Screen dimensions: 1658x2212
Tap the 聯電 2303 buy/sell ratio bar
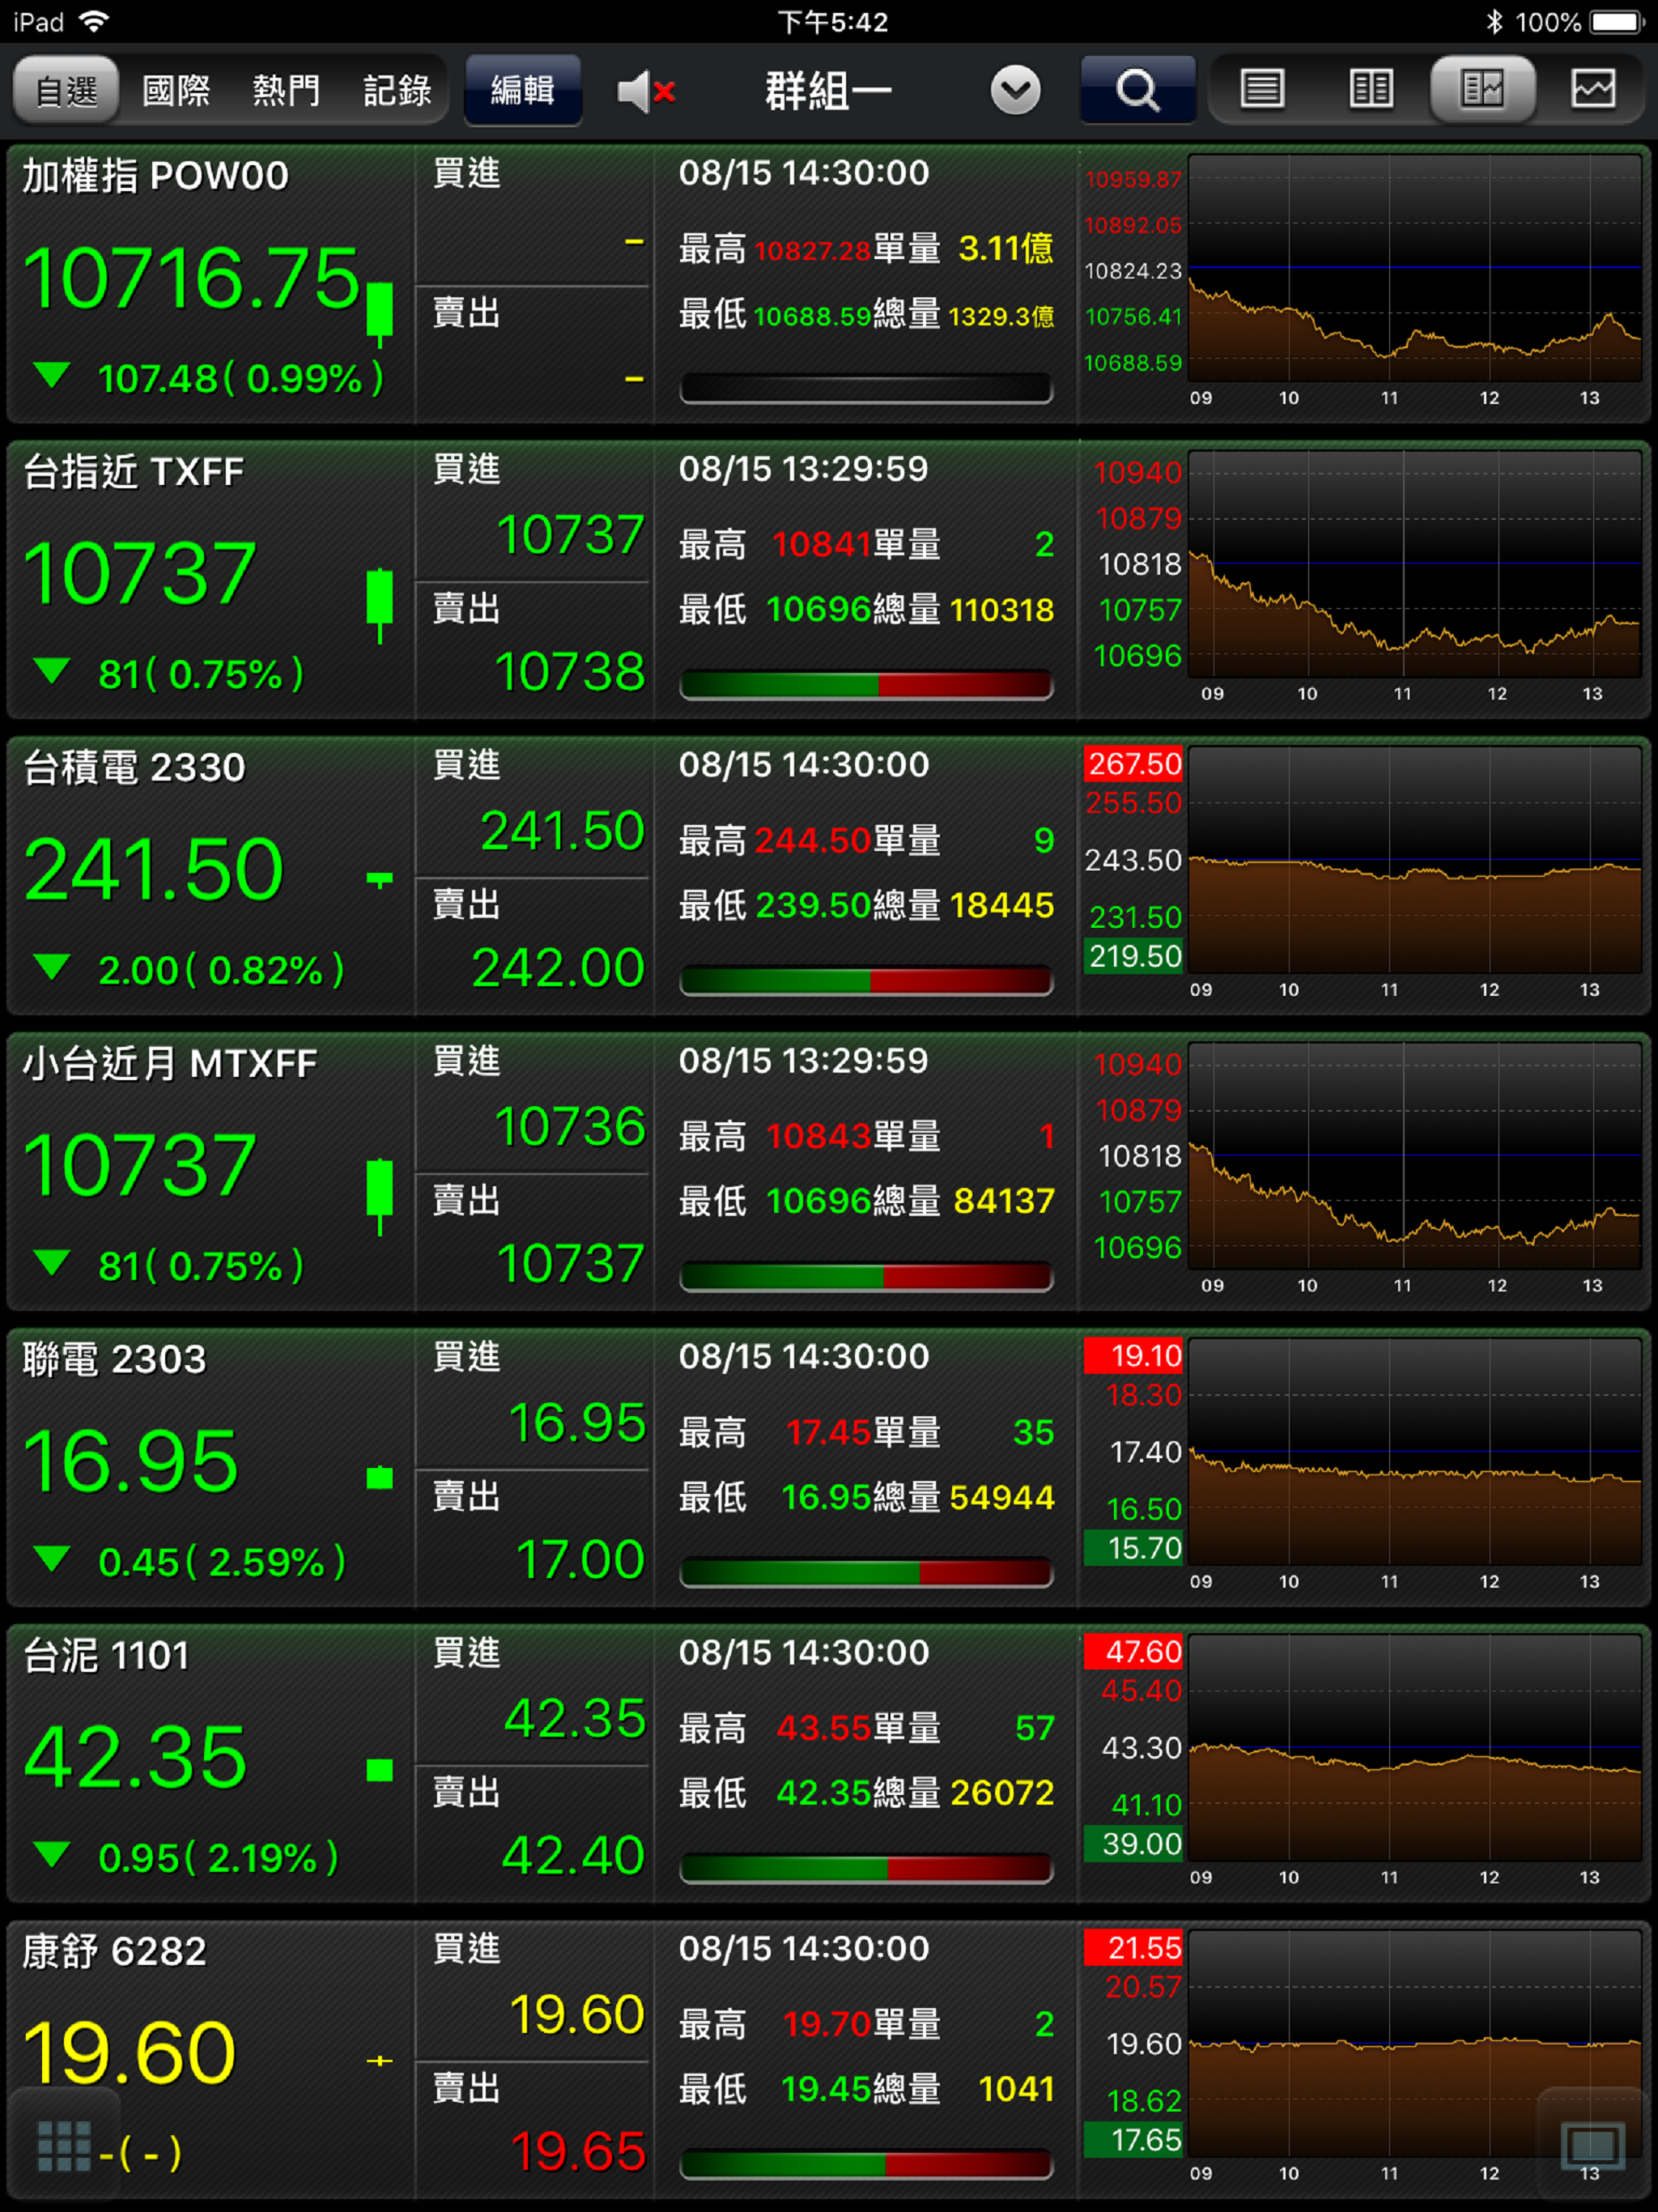[x=866, y=1573]
